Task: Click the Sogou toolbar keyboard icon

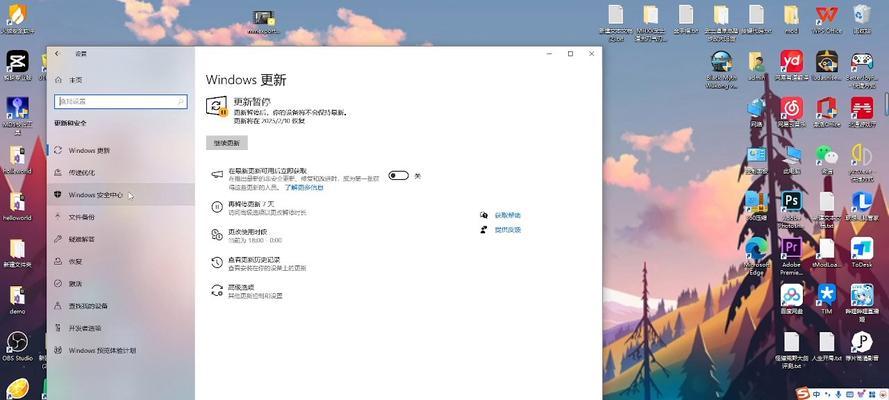Action: pos(849,394)
